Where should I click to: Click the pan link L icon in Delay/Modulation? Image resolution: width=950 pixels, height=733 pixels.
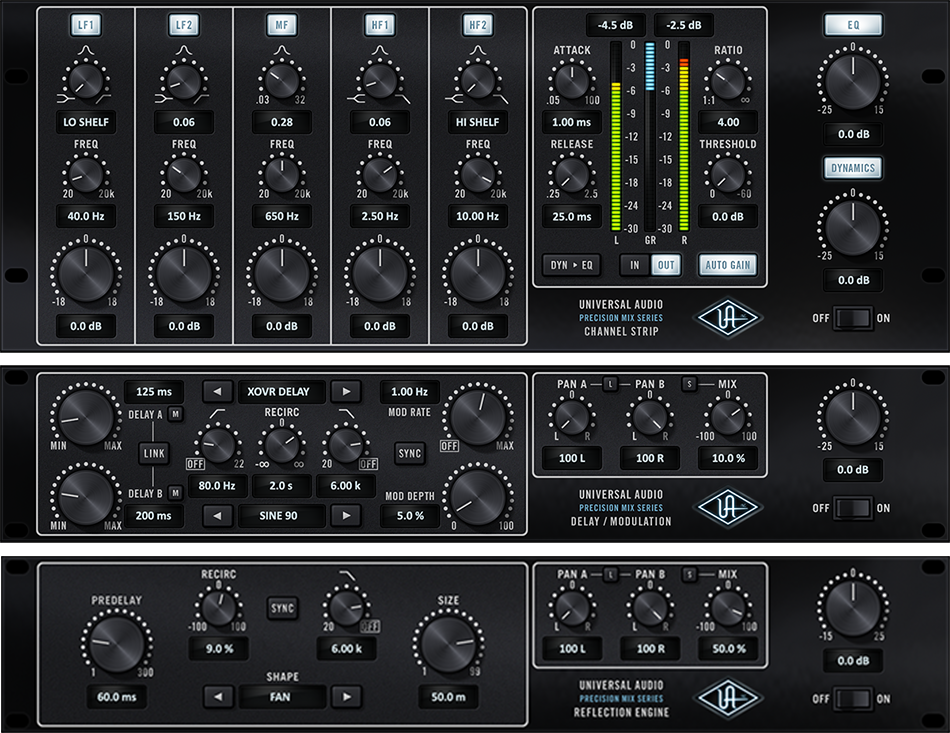click(x=610, y=384)
